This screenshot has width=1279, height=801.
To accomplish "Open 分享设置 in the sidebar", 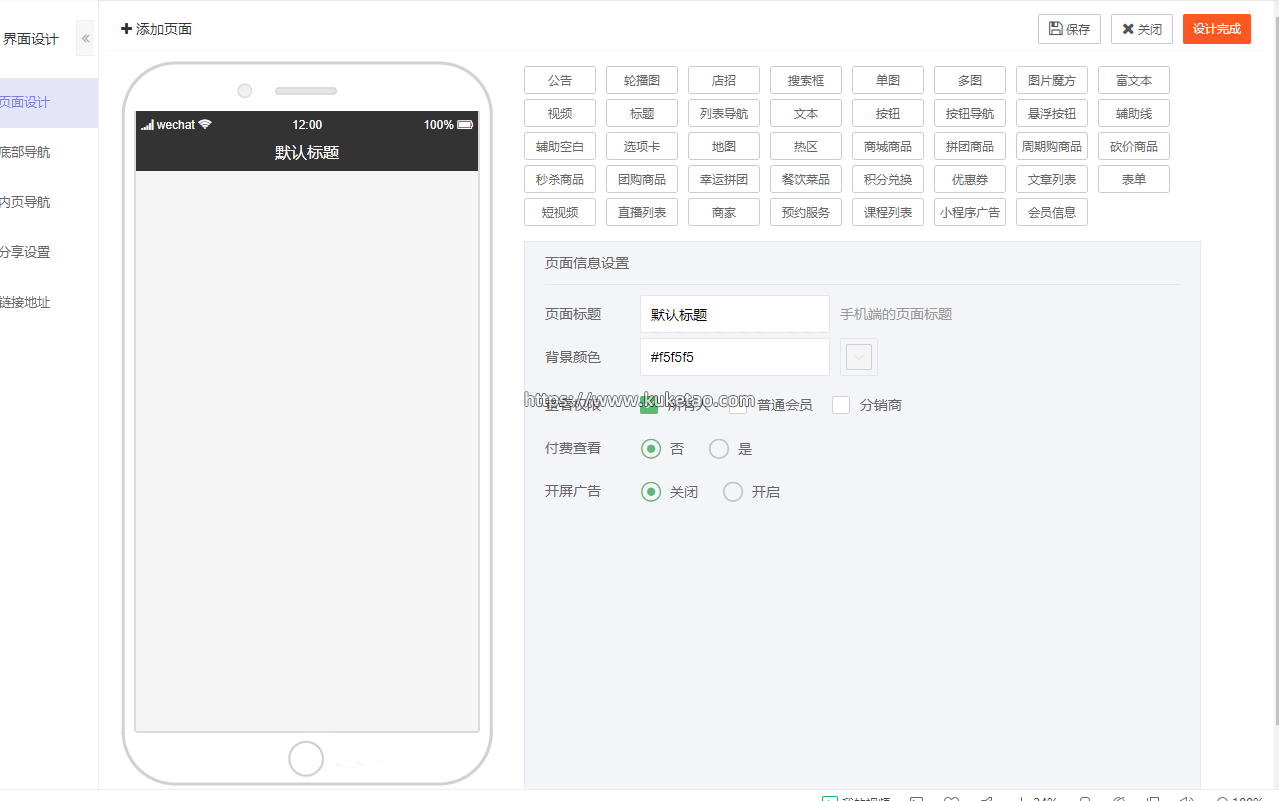I will (49, 252).
